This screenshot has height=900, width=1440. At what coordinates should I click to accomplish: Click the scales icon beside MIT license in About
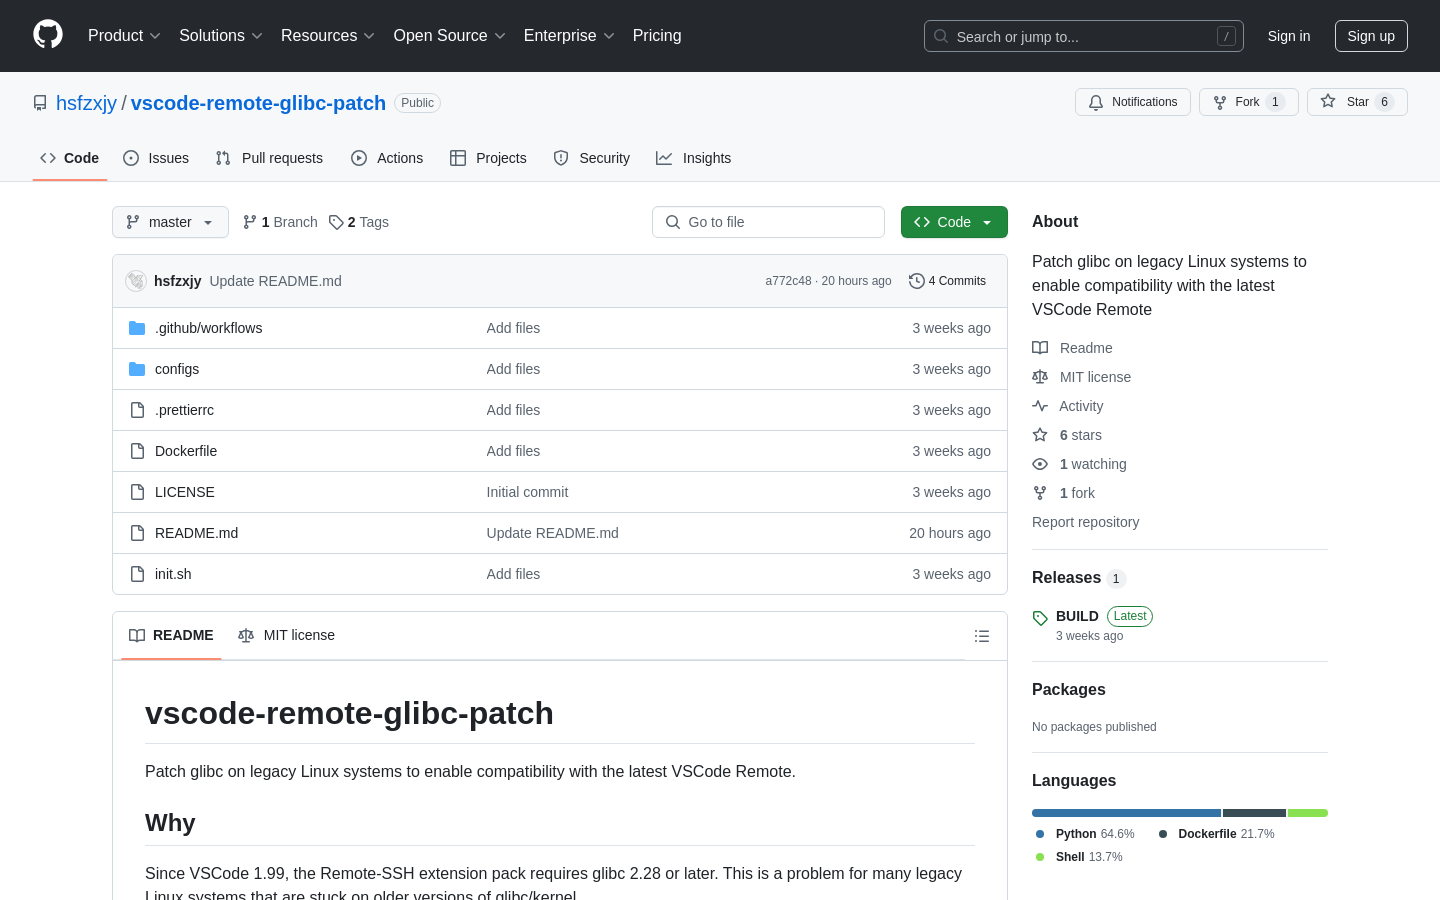click(x=1040, y=377)
